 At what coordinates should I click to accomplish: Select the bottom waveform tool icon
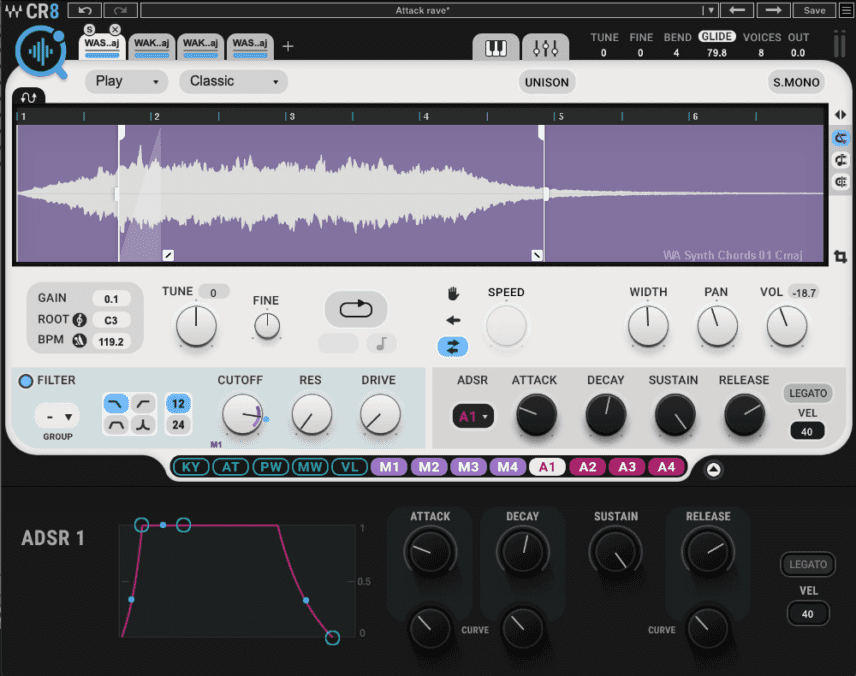841,182
